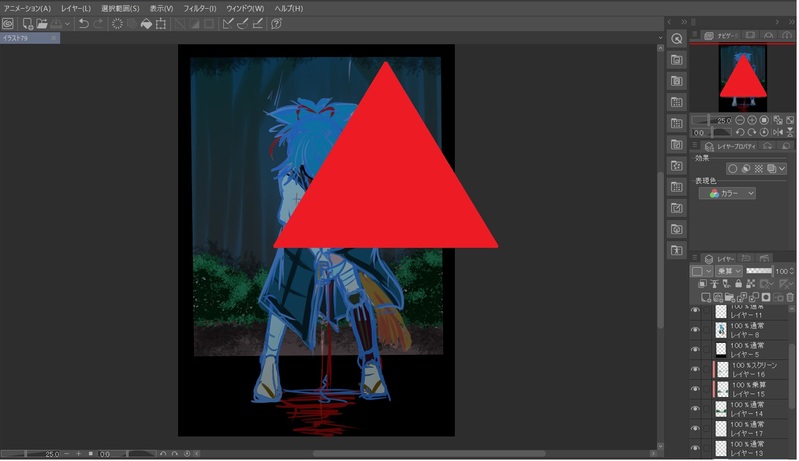This screenshot has width=799, height=461.
Task: Hide layer レイヤー 15 with eye icon
Action: coord(695,389)
